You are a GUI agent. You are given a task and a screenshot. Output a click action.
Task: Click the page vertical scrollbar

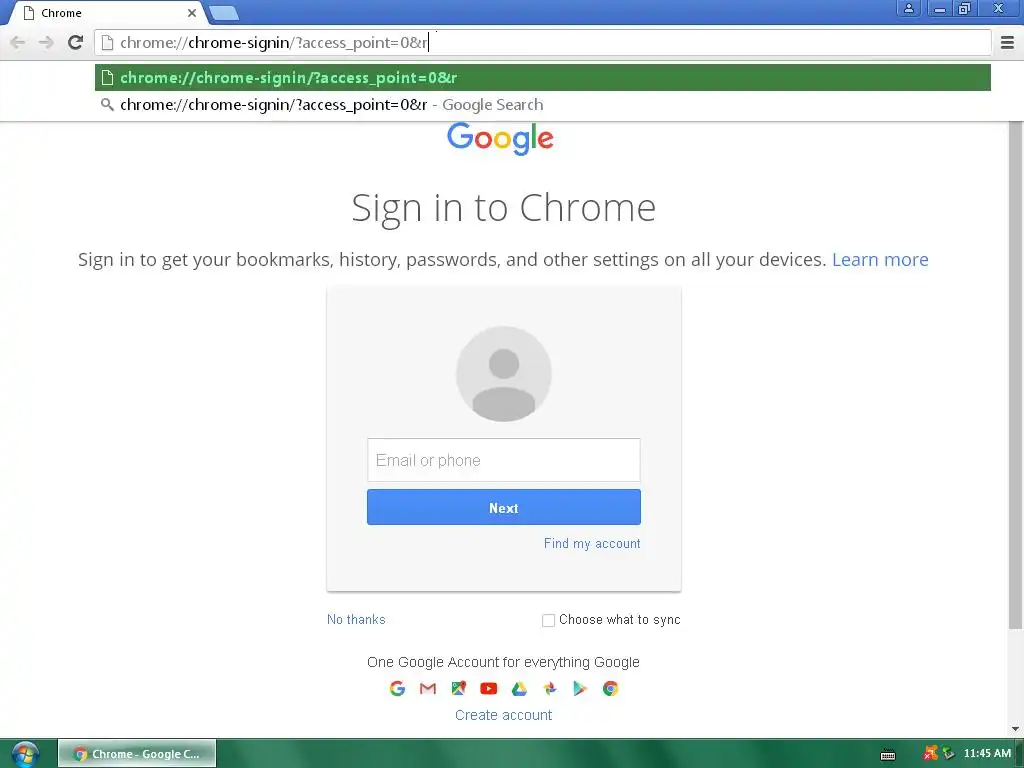1015,376
